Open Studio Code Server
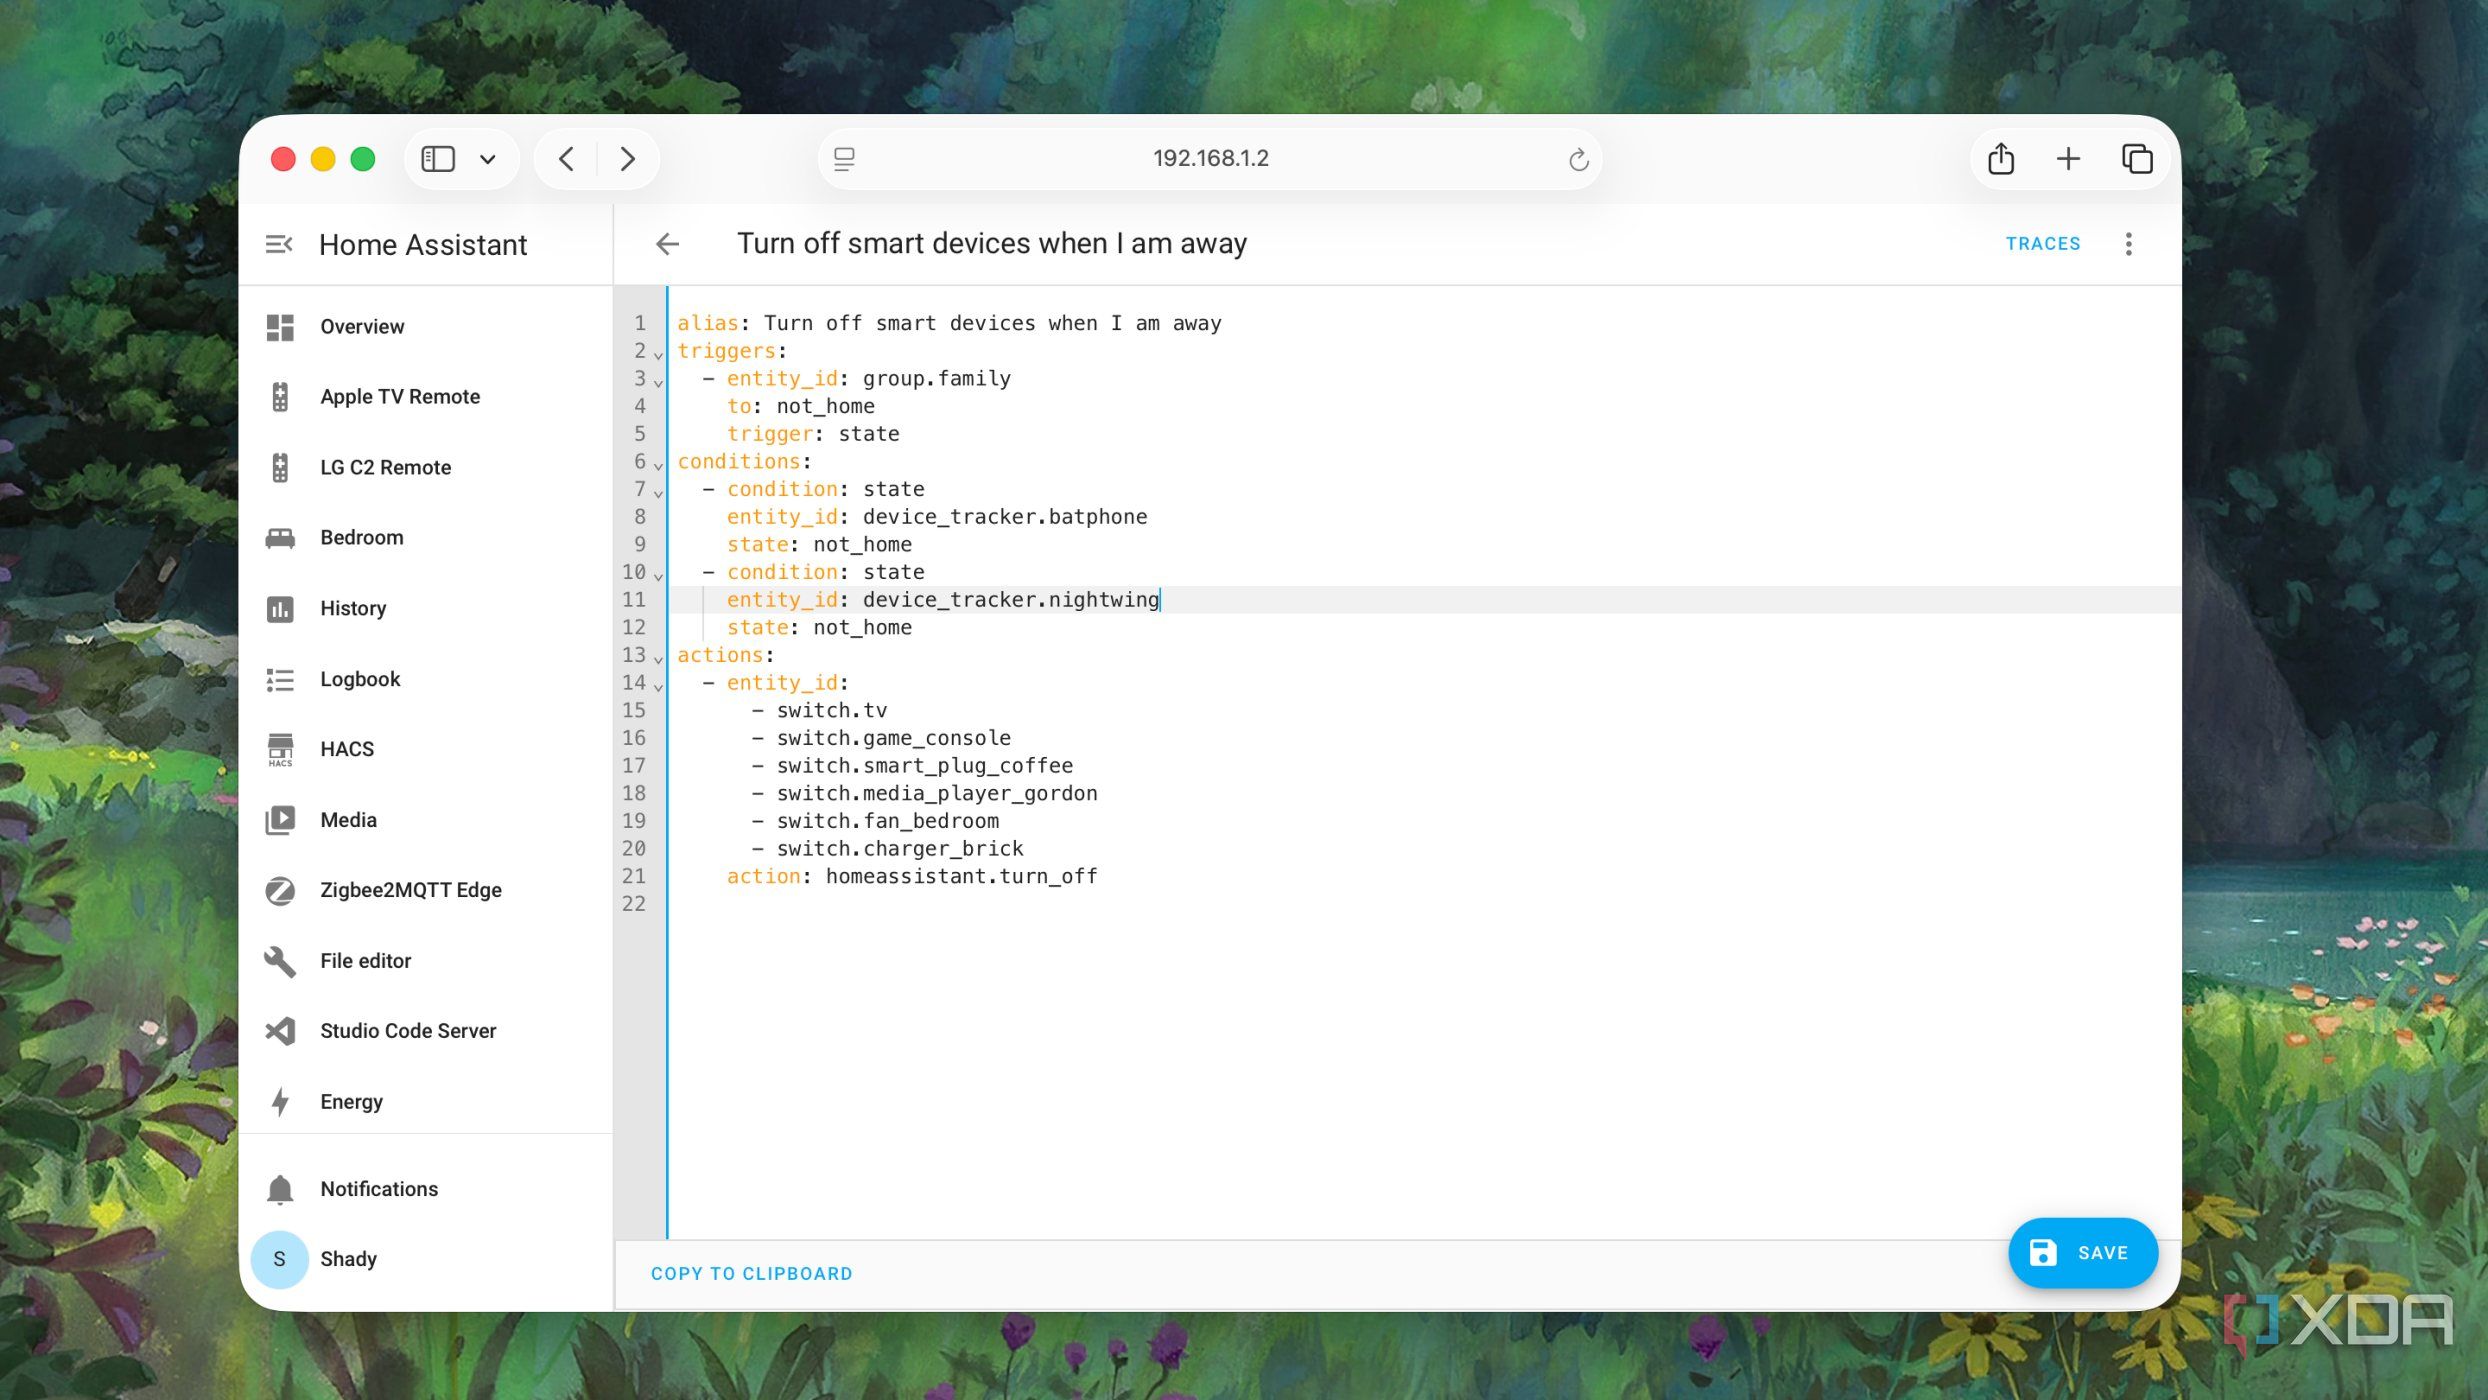The width and height of the screenshot is (2488, 1400). pos(426,1032)
